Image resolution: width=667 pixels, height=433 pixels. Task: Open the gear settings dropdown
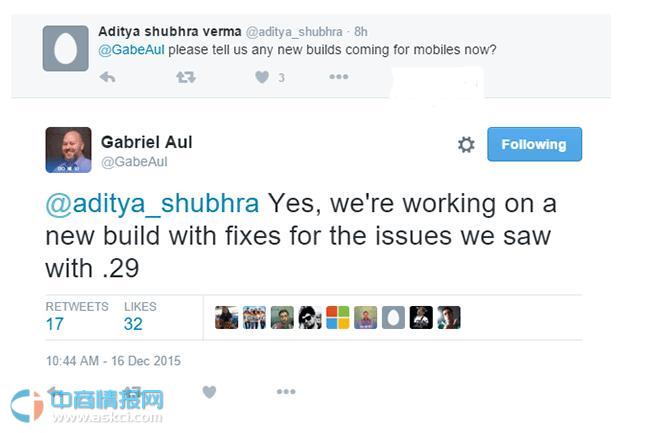point(466,145)
